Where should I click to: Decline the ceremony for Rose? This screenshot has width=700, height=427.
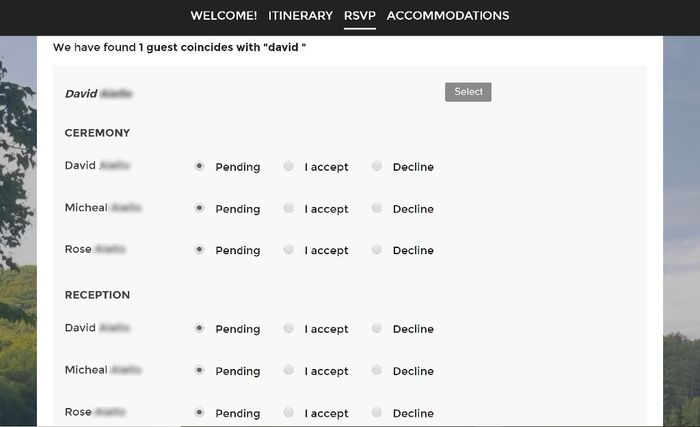point(377,250)
